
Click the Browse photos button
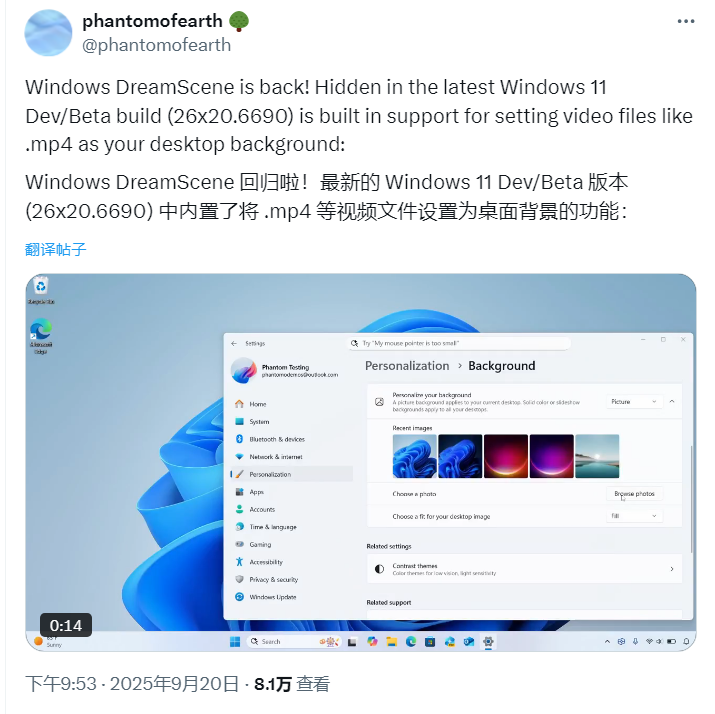point(634,494)
